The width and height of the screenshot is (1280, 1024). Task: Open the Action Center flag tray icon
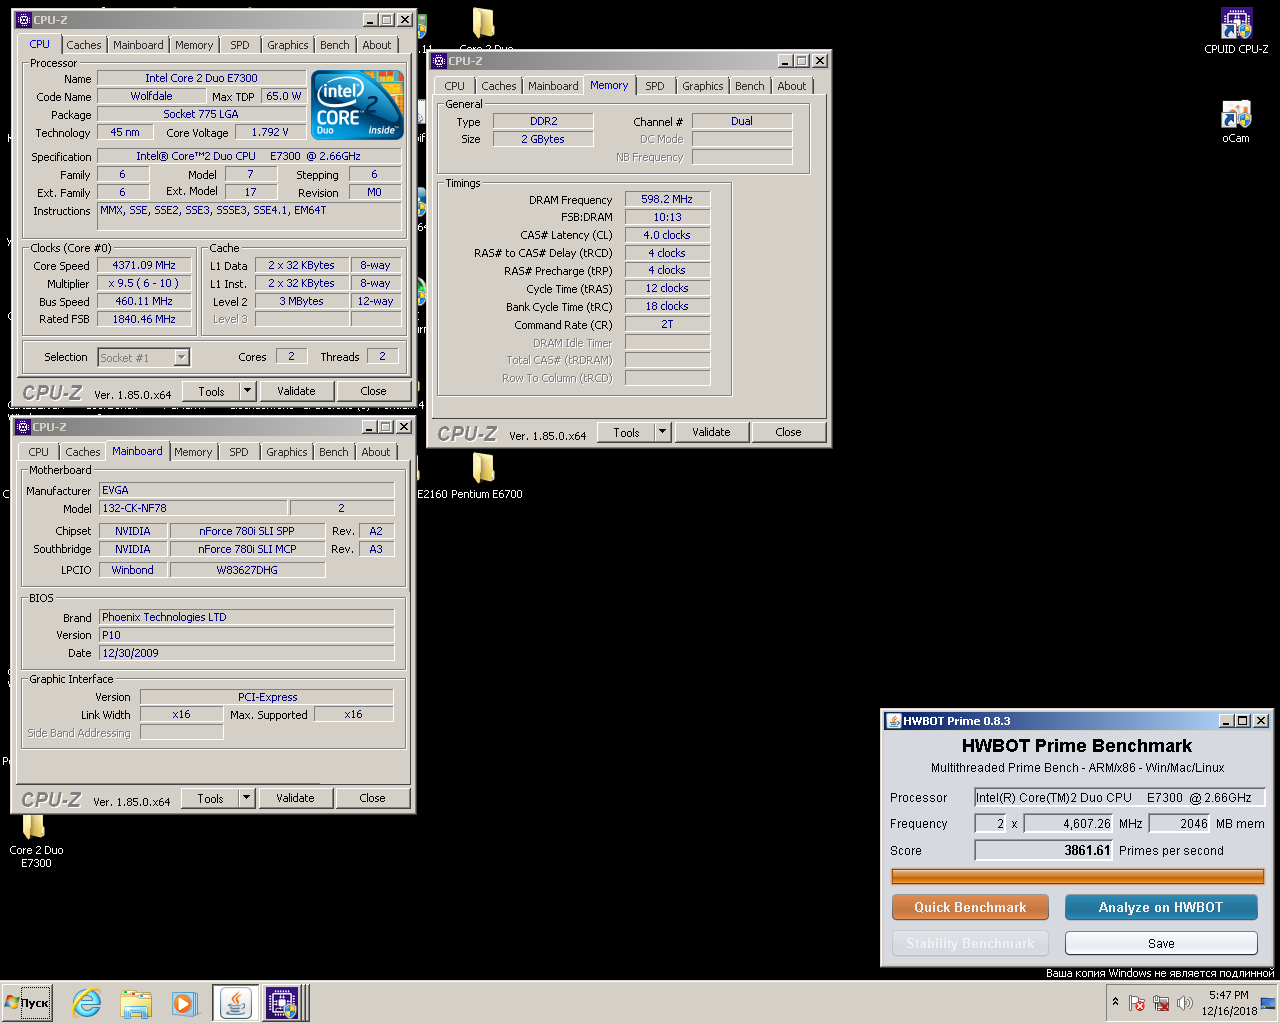click(1137, 1003)
